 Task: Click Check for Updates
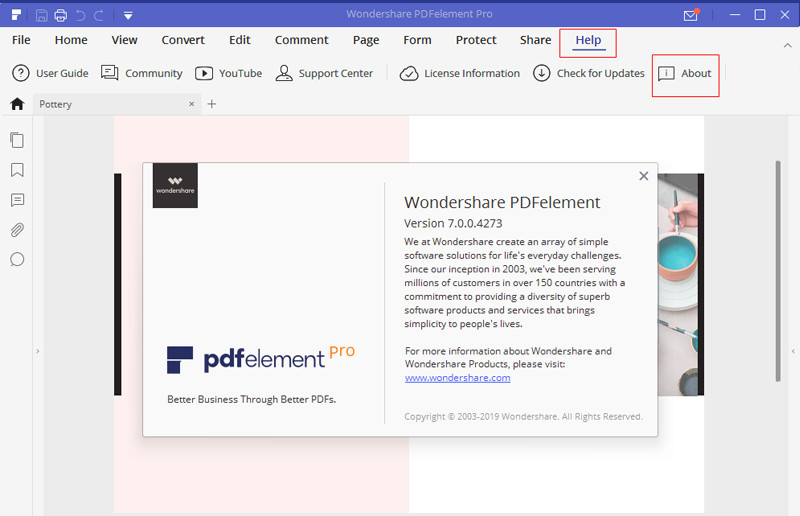tap(588, 73)
